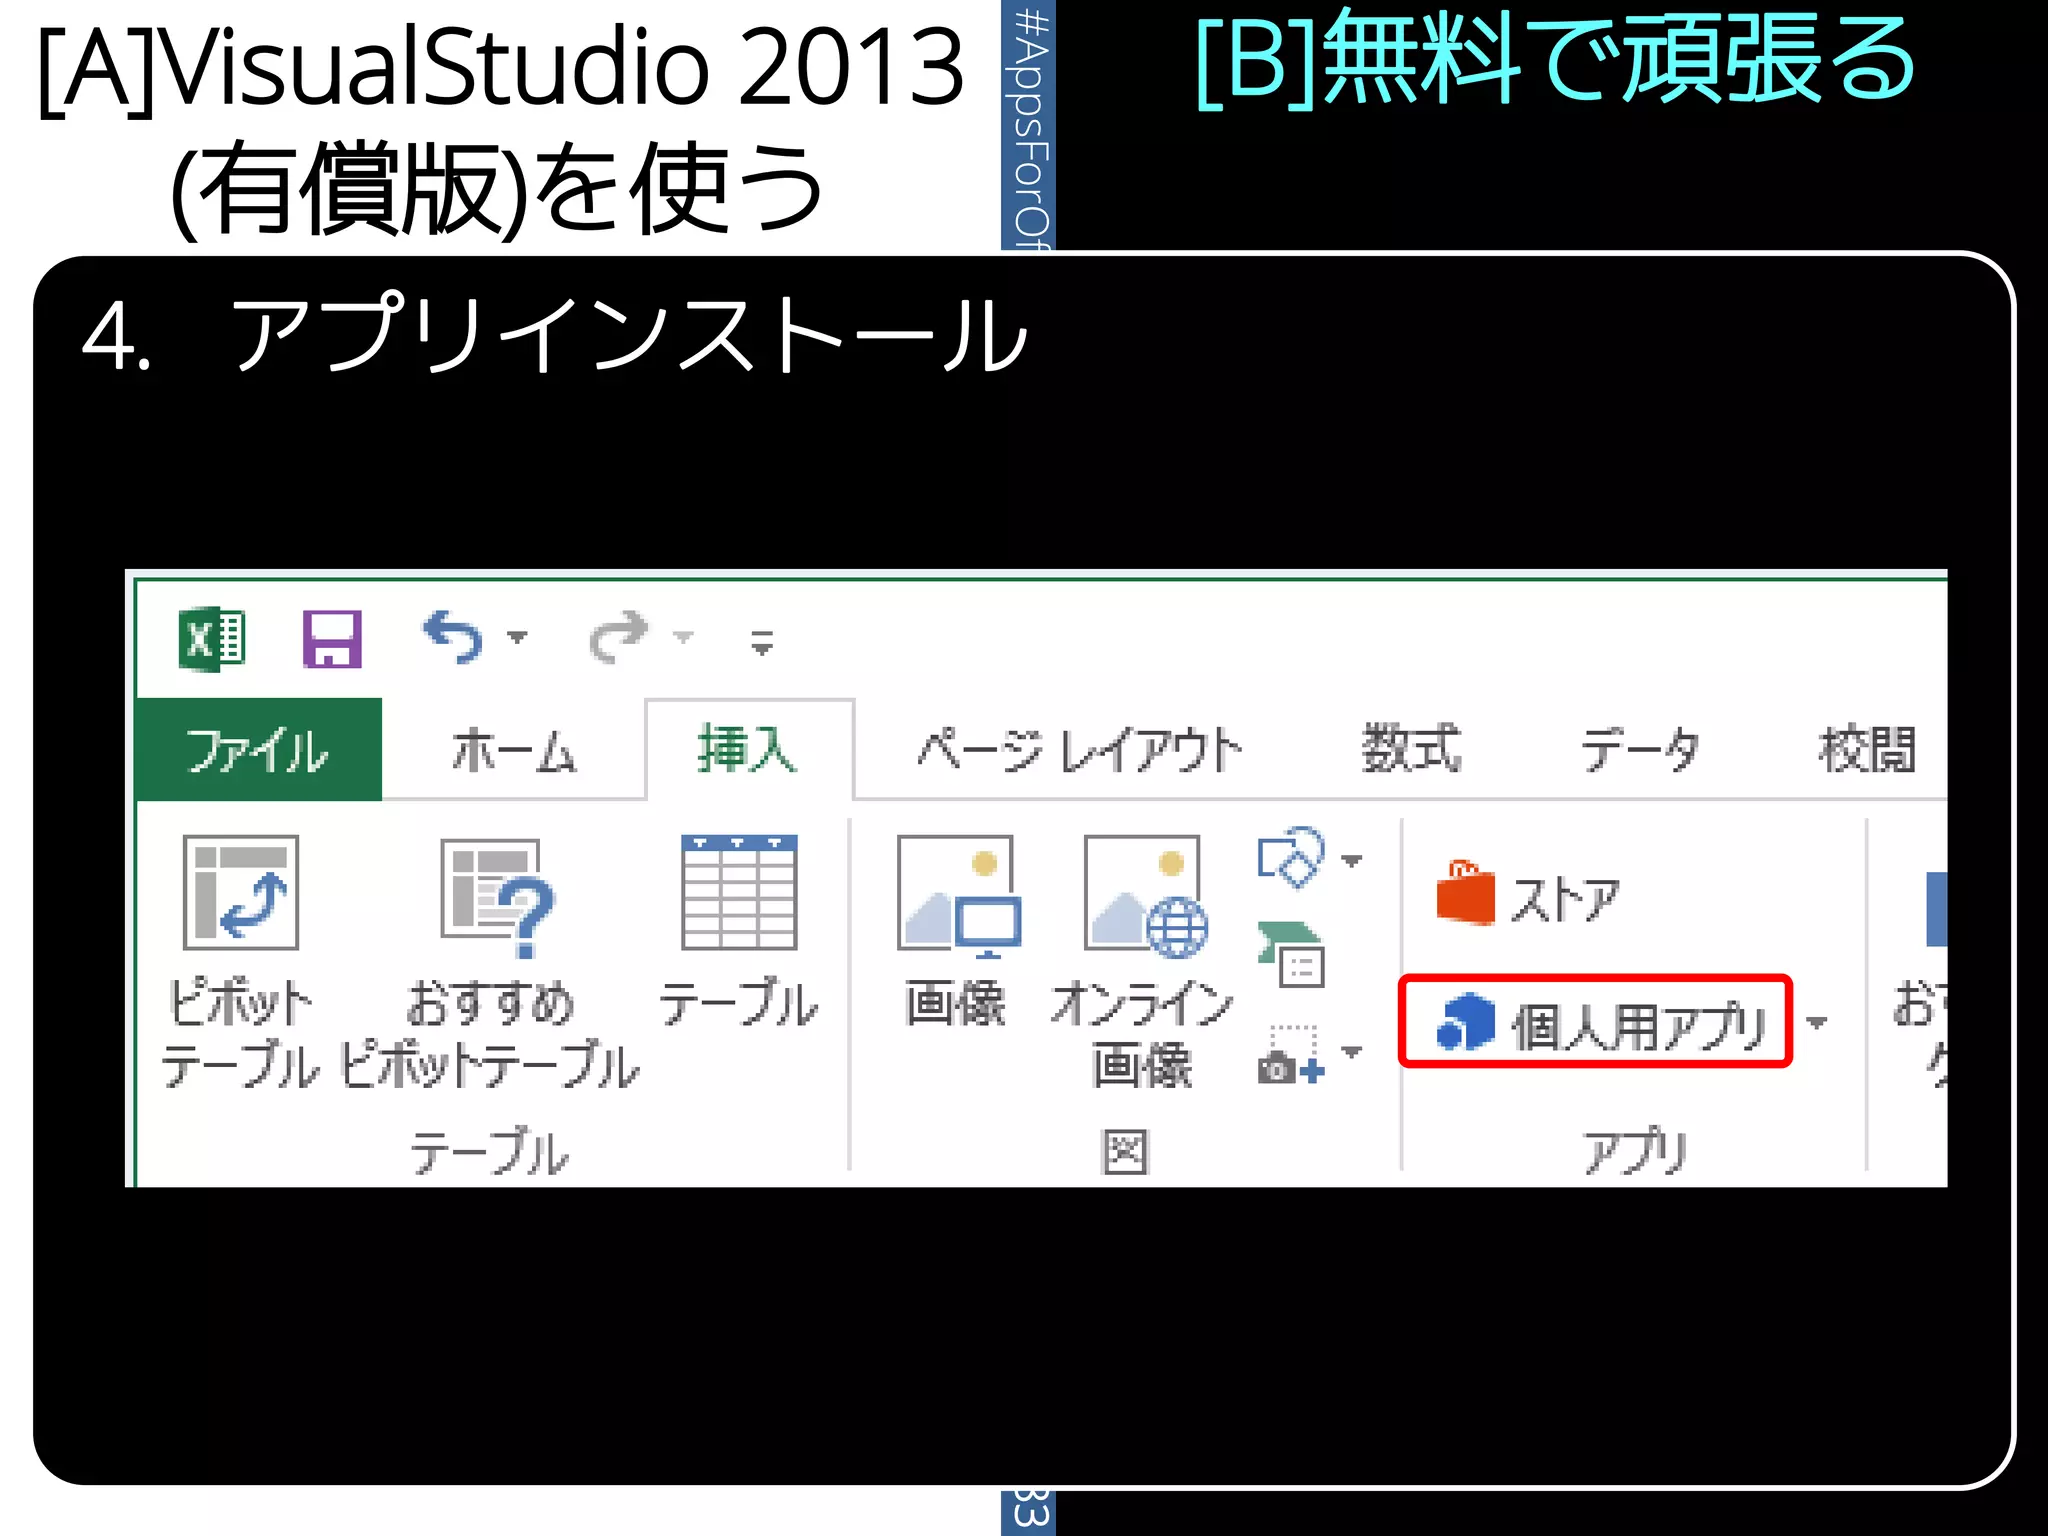The width and height of the screenshot is (2048, 1536).
Task: Switch to the 数式 tab
Action: pos(1411,750)
